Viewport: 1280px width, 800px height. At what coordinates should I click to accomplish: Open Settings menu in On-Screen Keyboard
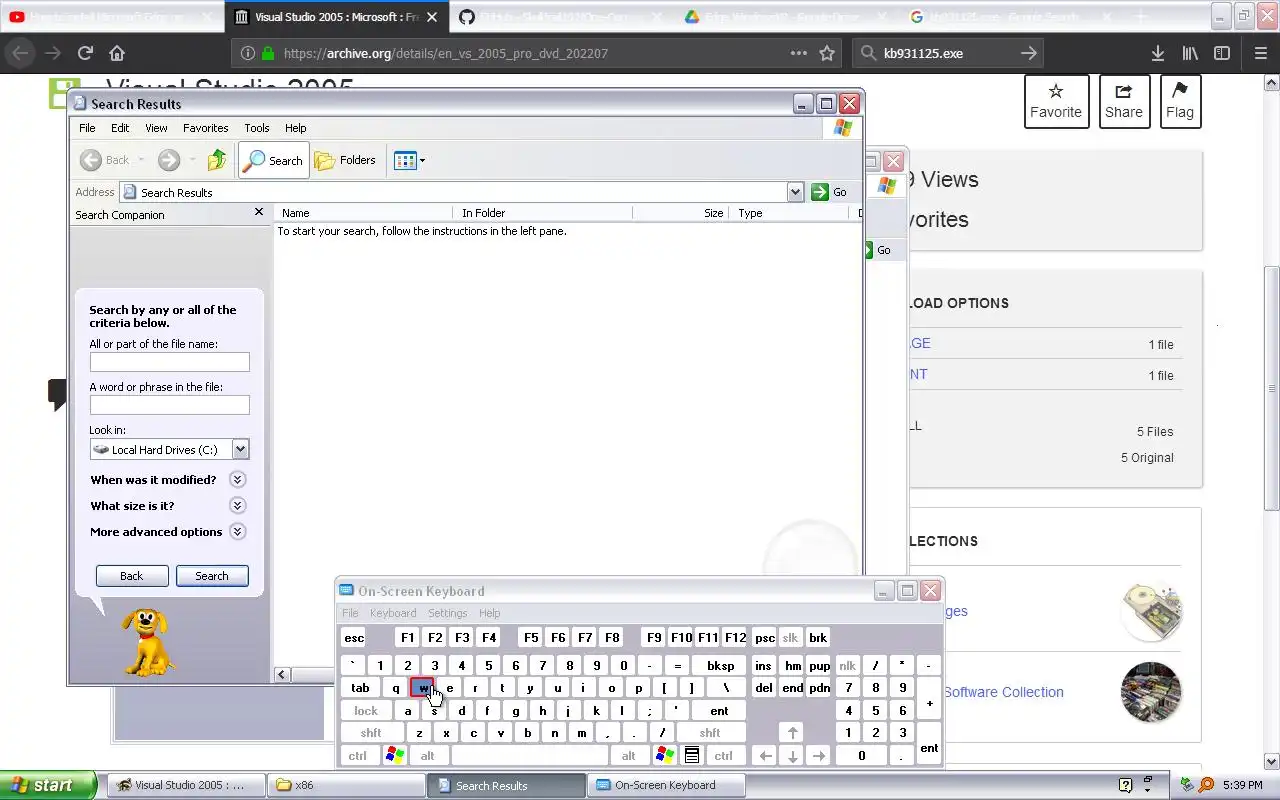447,613
